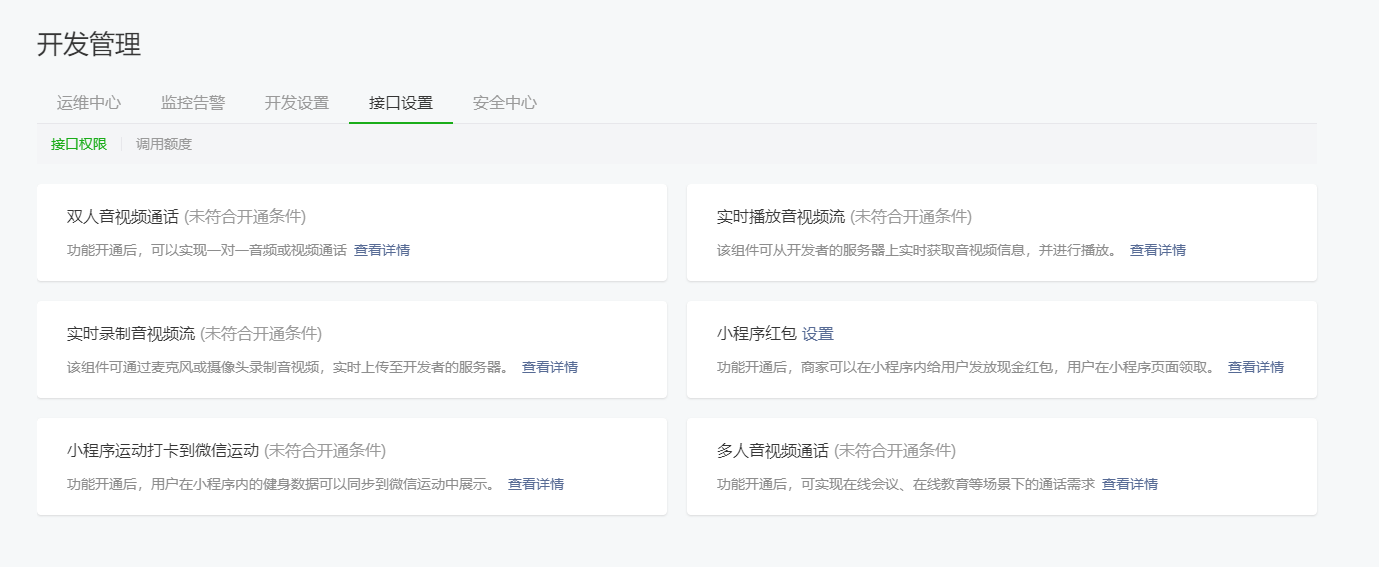Select the 多人音视频通话 card heading

coord(773,451)
